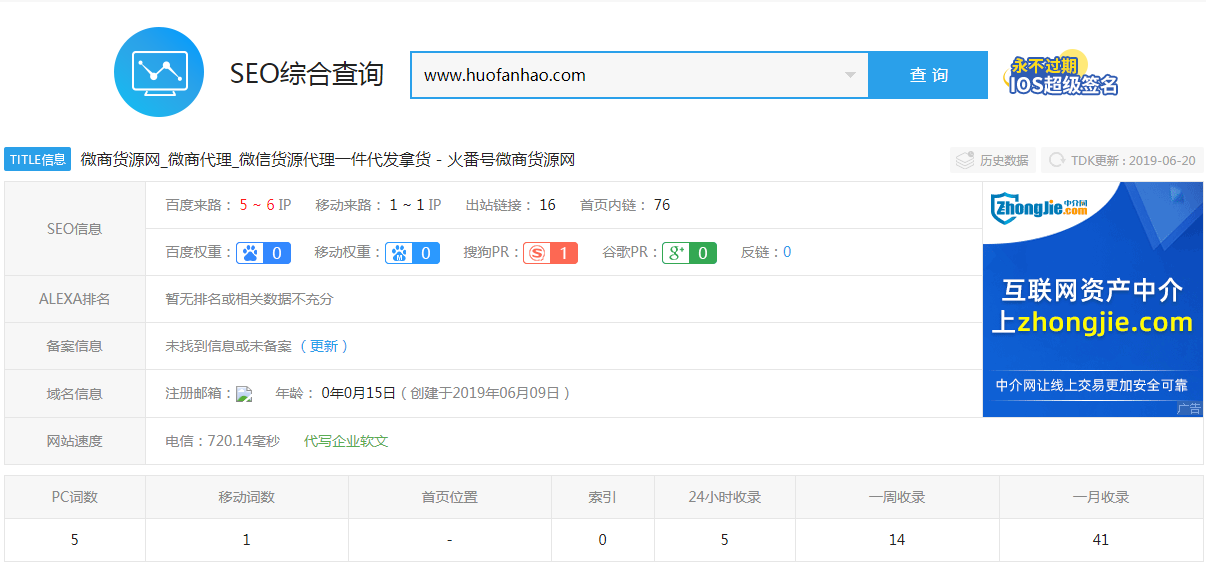This screenshot has height=563, width=1206.
Task: Open the domain input dropdown arrow
Action: (x=850, y=75)
